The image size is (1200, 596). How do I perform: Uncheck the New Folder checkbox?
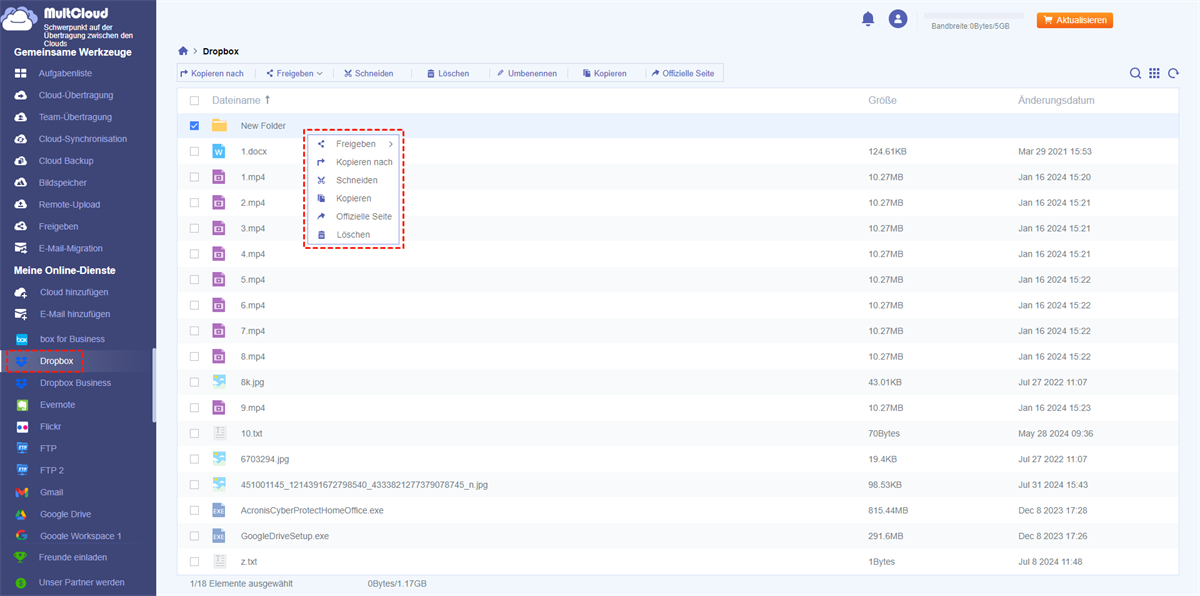(x=194, y=126)
